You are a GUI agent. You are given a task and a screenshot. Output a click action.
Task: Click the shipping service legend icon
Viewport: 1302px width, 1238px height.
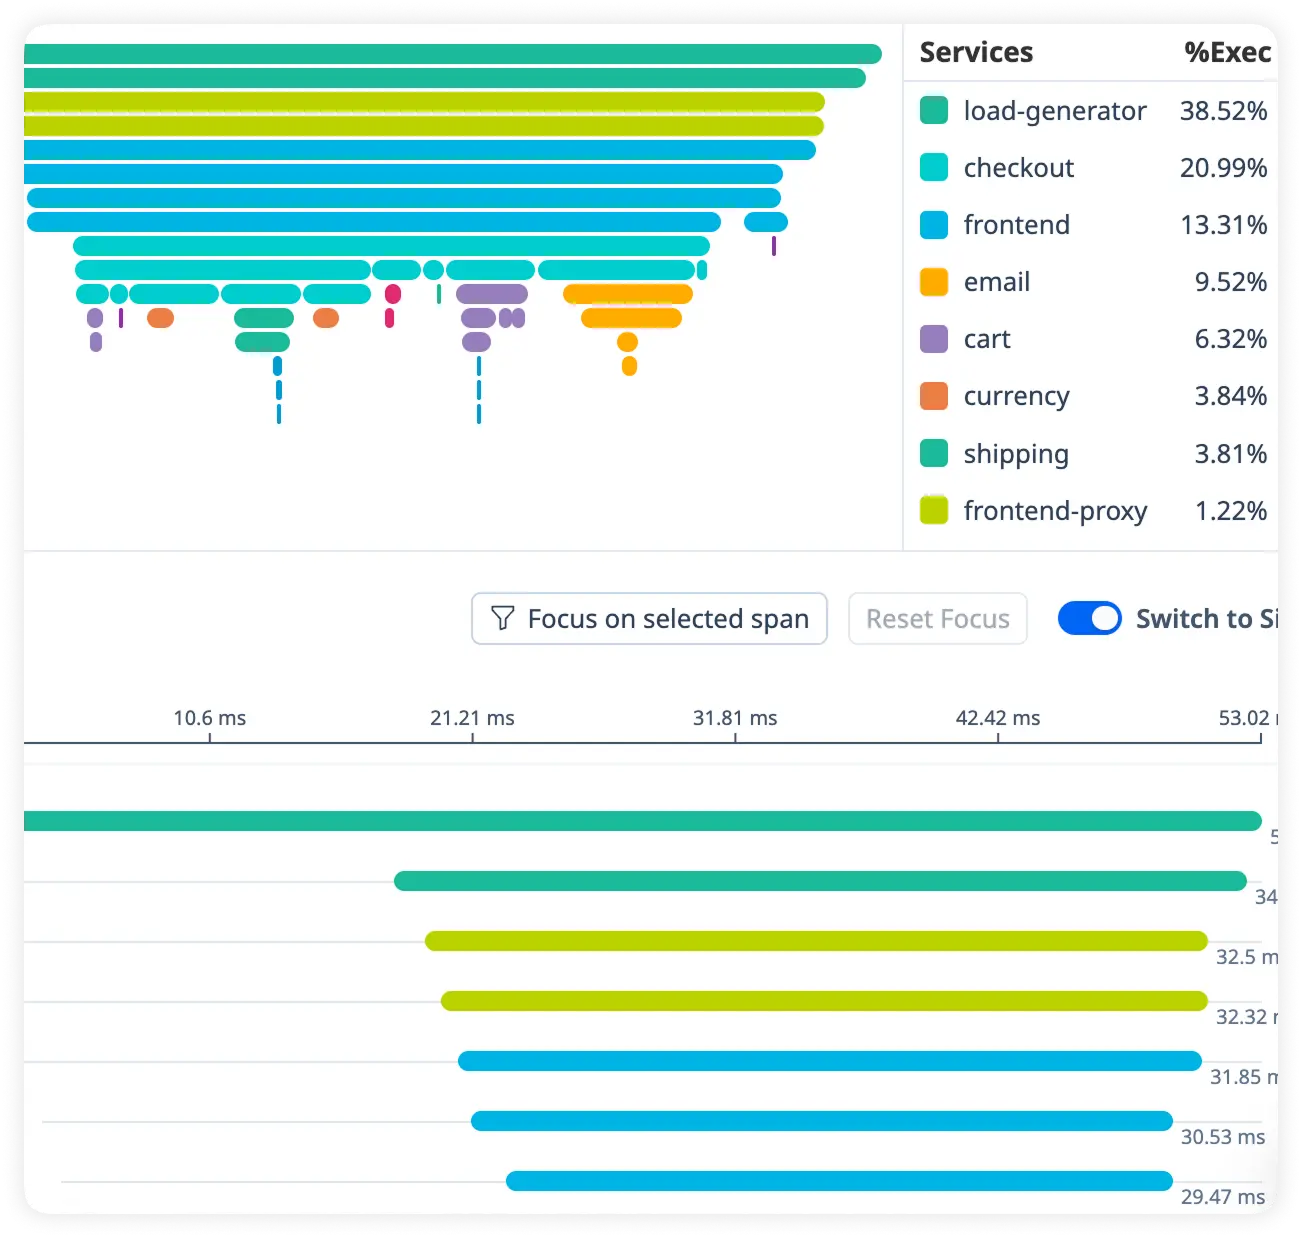[934, 453]
